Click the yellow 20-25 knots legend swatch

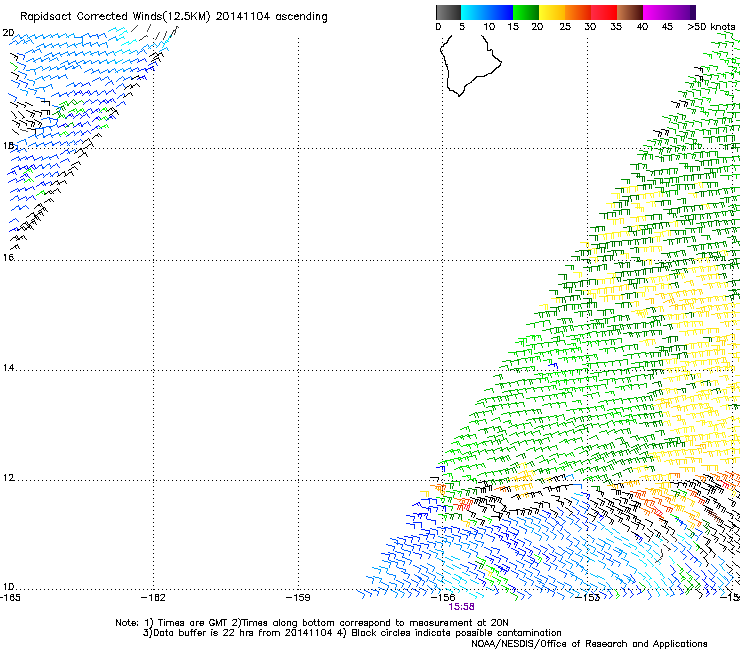click(552, 12)
